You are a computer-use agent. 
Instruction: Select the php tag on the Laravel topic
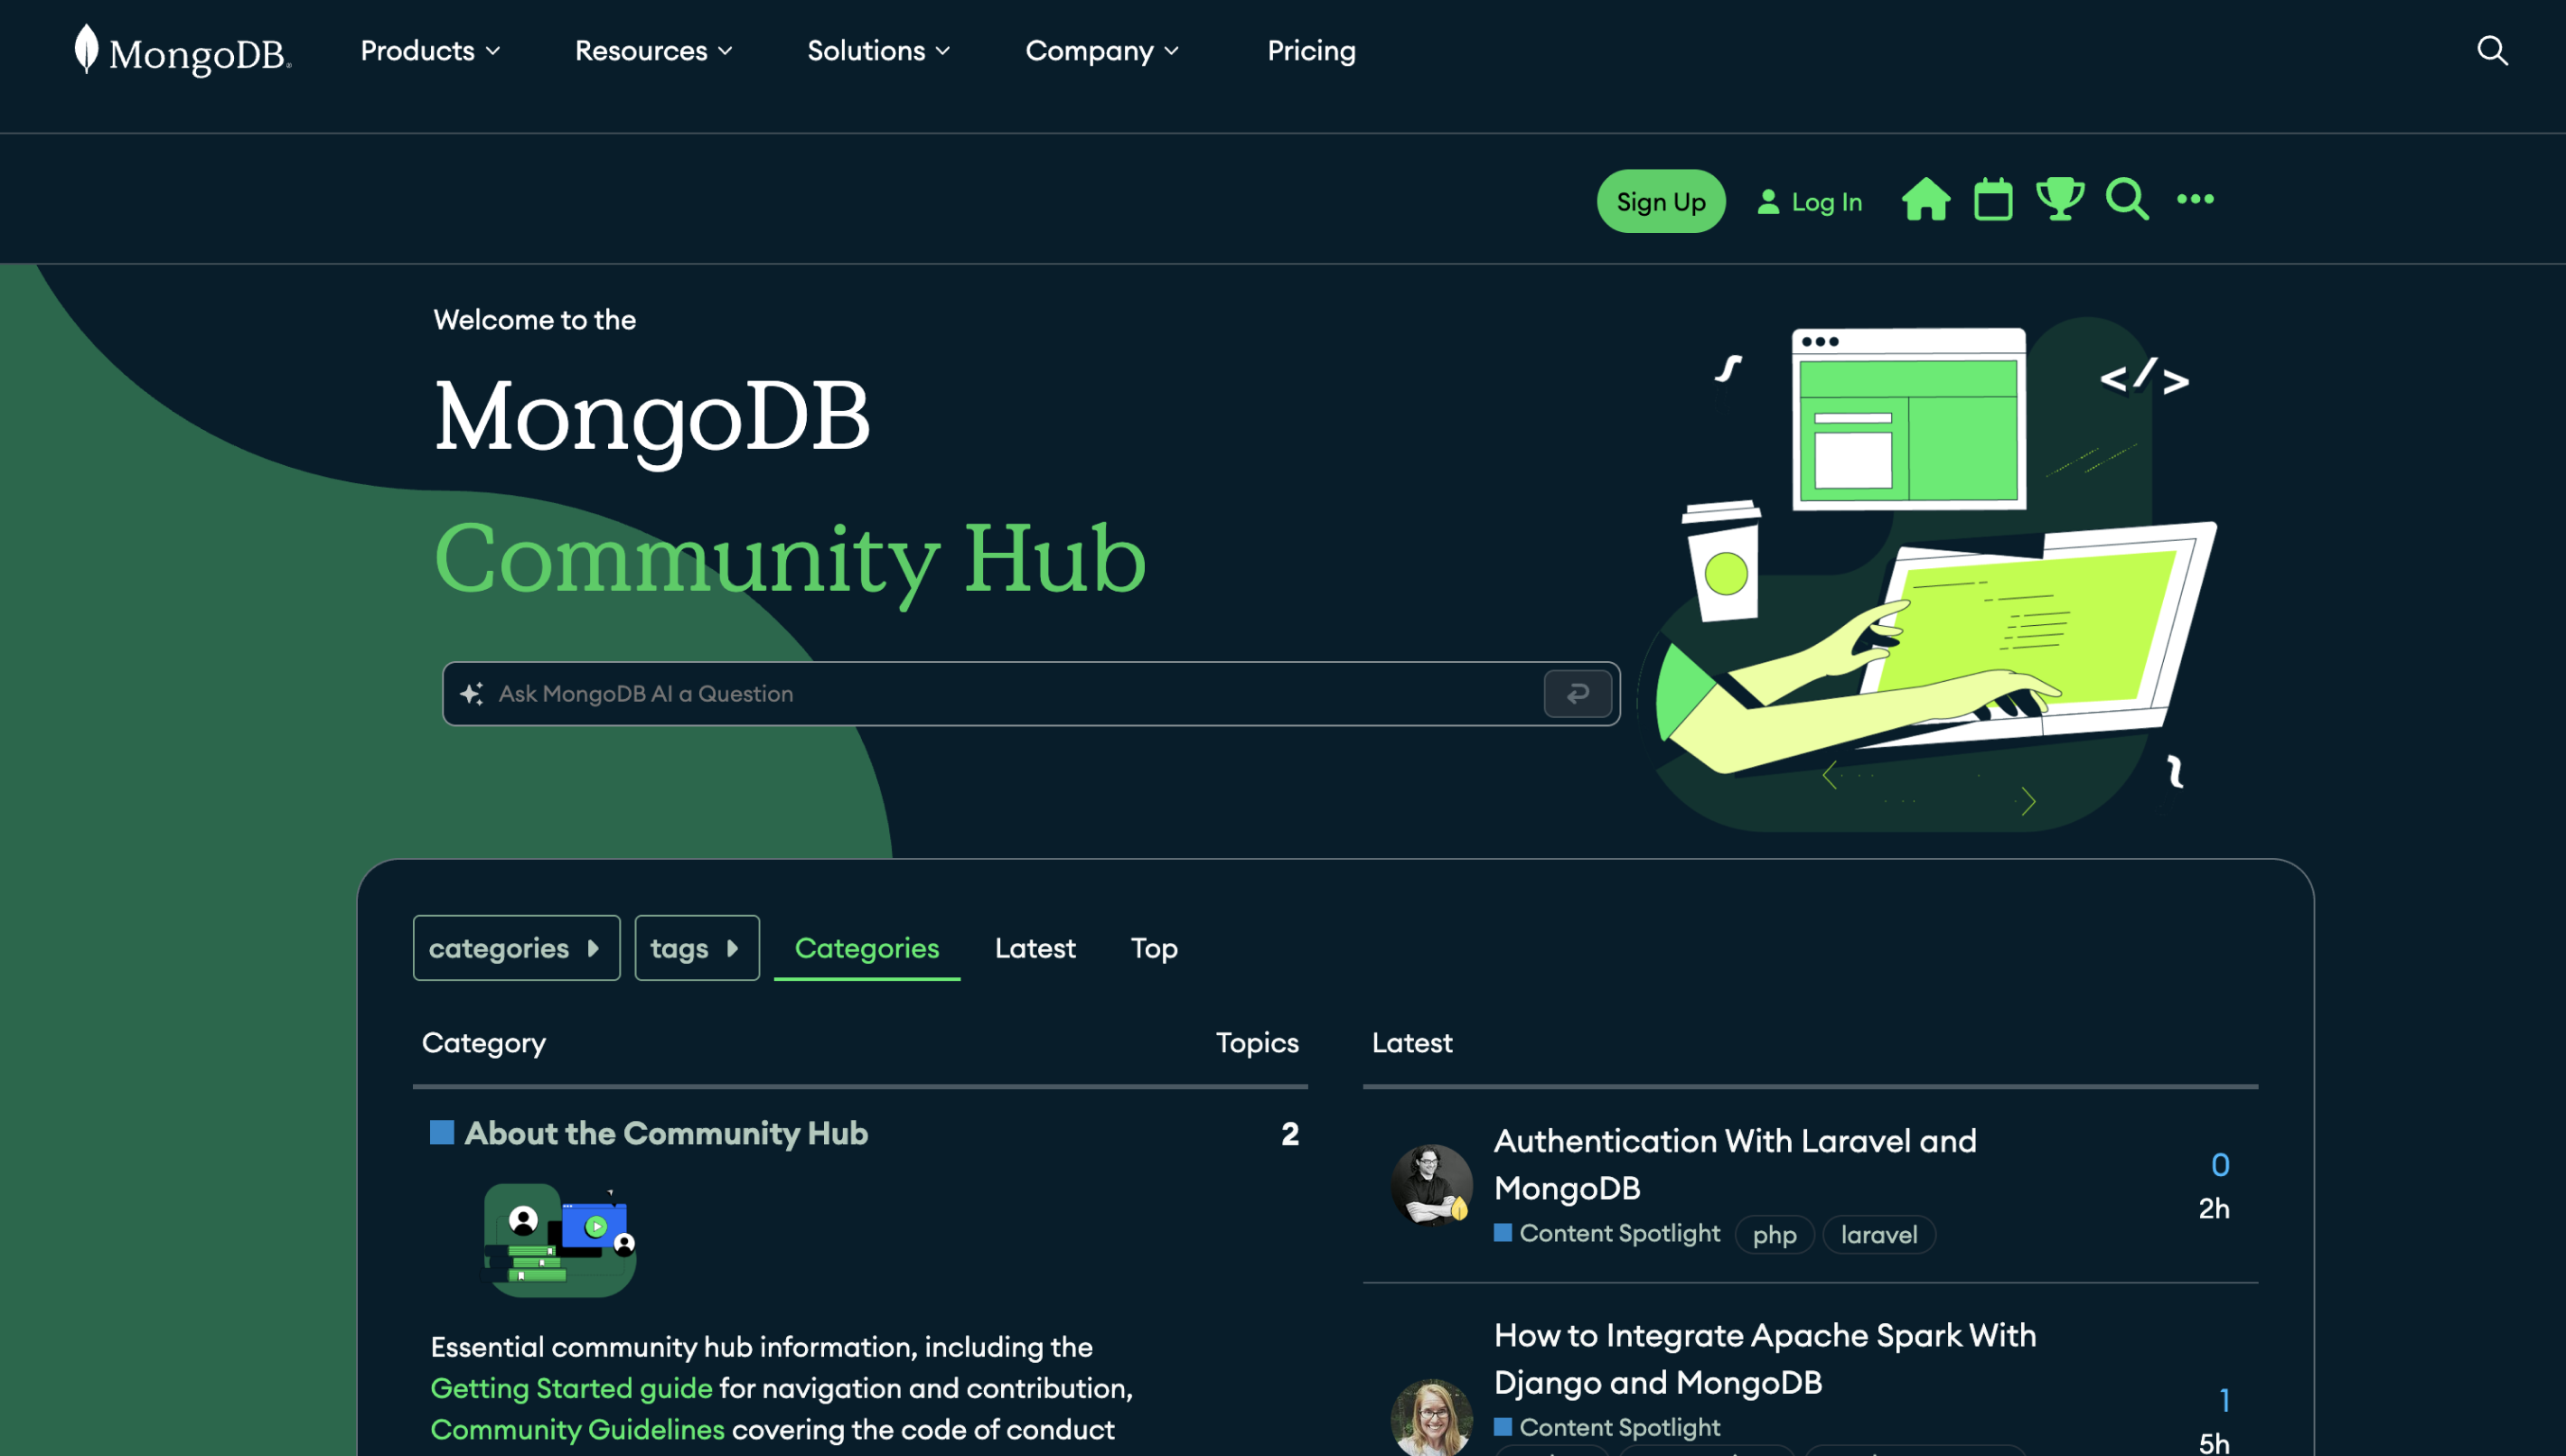(1774, 1234)
